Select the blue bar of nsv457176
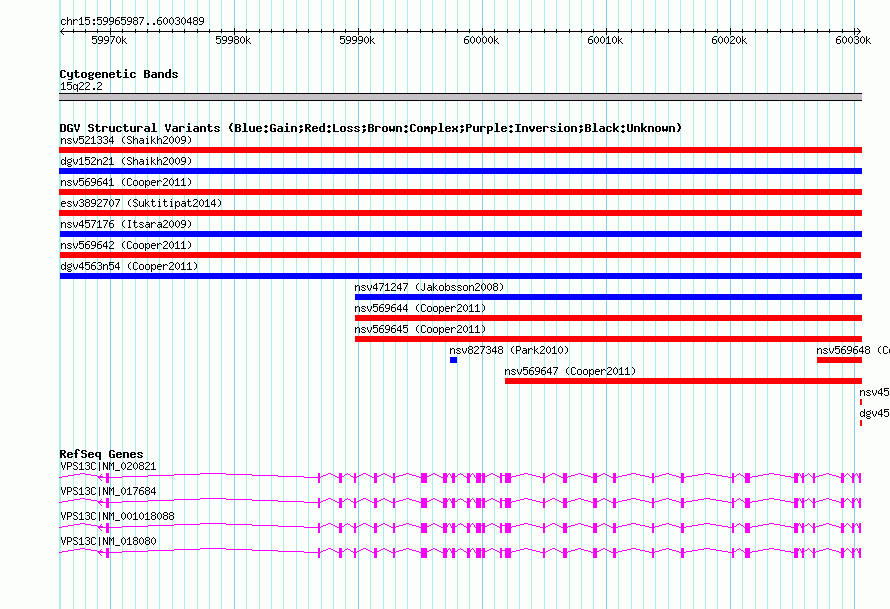Image resolution: width=890 pixels, height=609 pixels. pyautogui.click(x=460, y=234)
